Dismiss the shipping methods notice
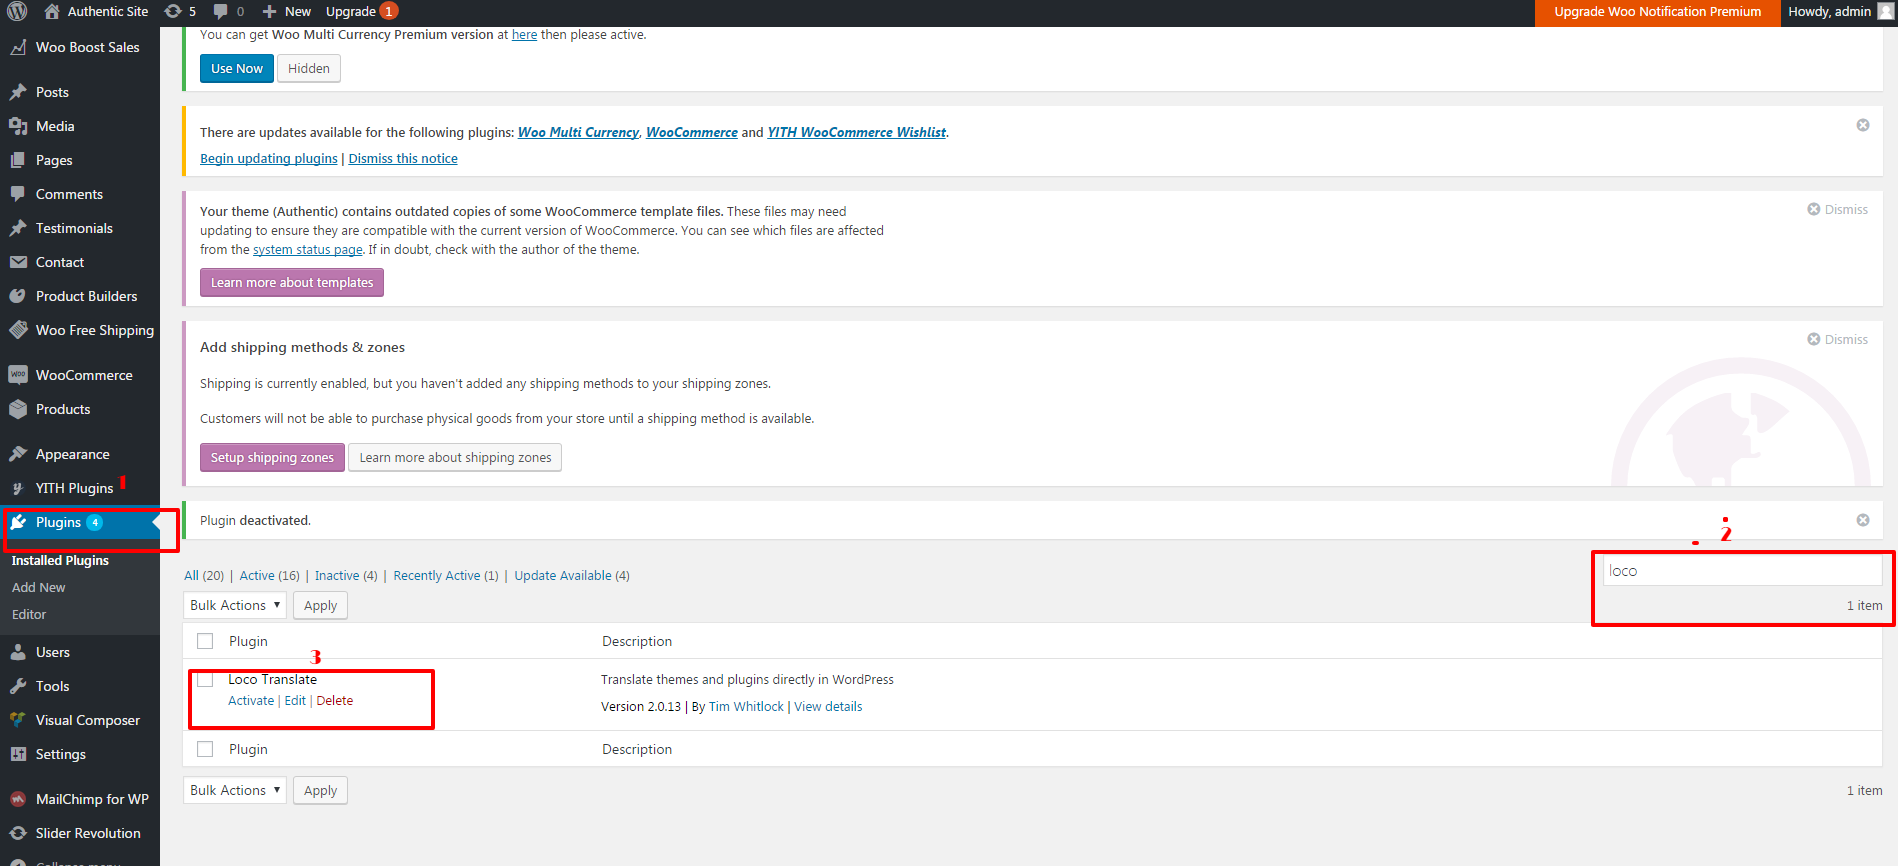The width and height of the screenshot is (1898, 866). click(x=1838, y=339)
